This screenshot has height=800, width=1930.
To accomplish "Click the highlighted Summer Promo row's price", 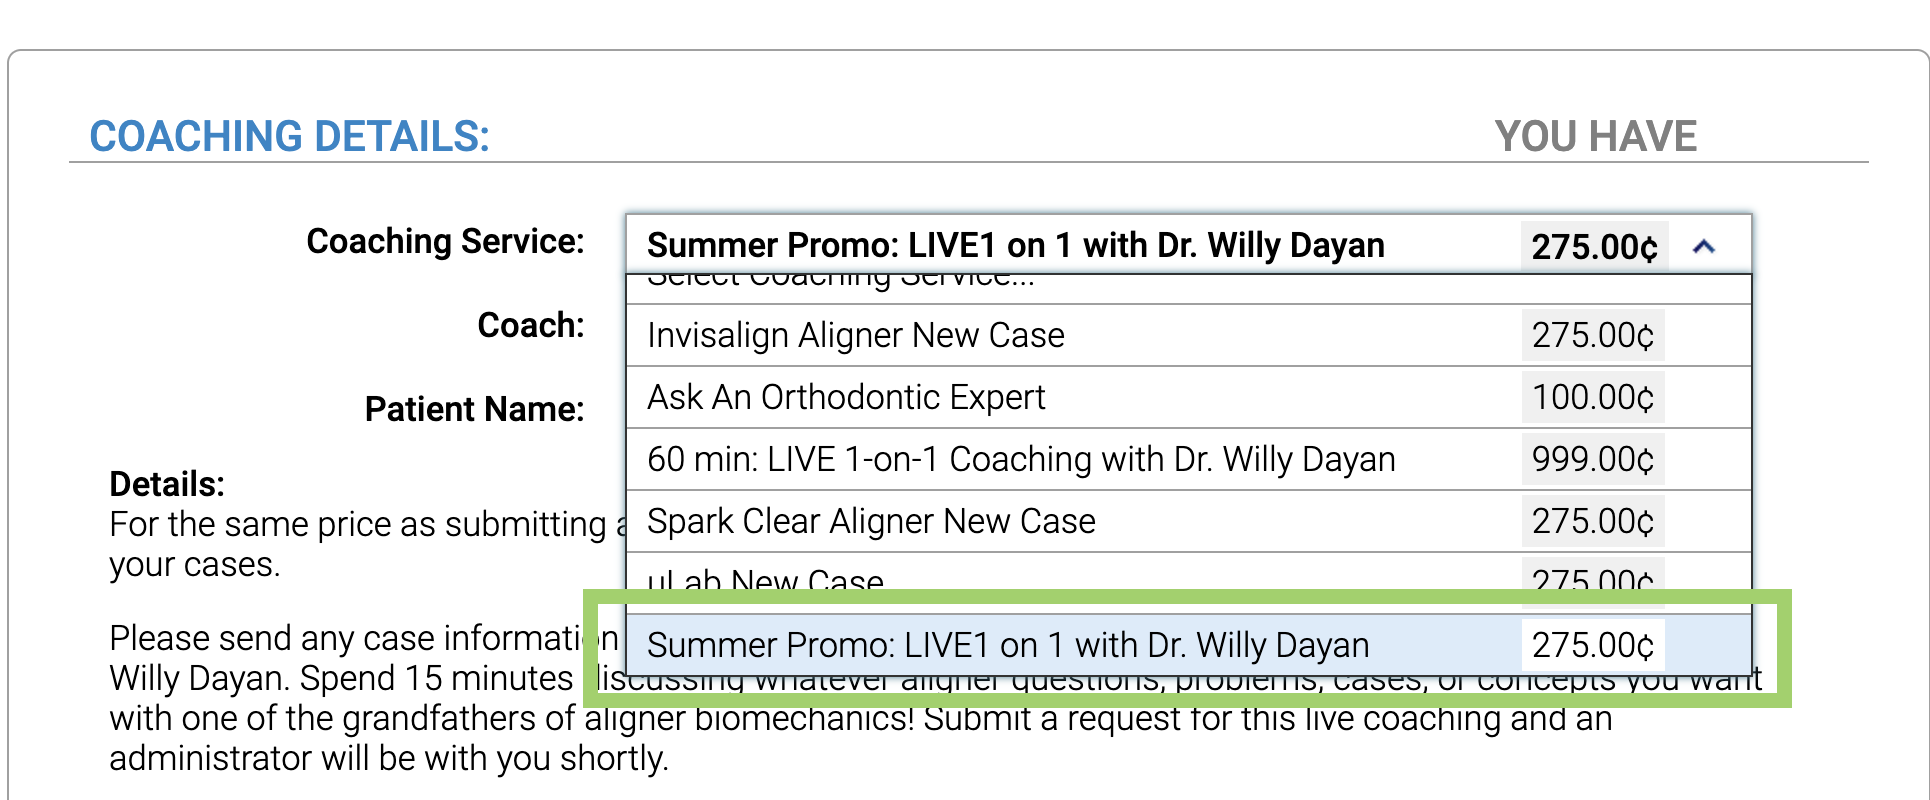I will click(1592, 646).
